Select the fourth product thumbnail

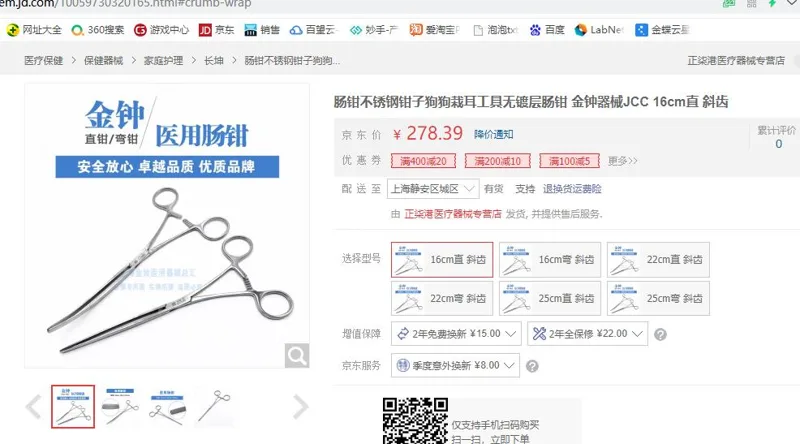tap(214, 407)
